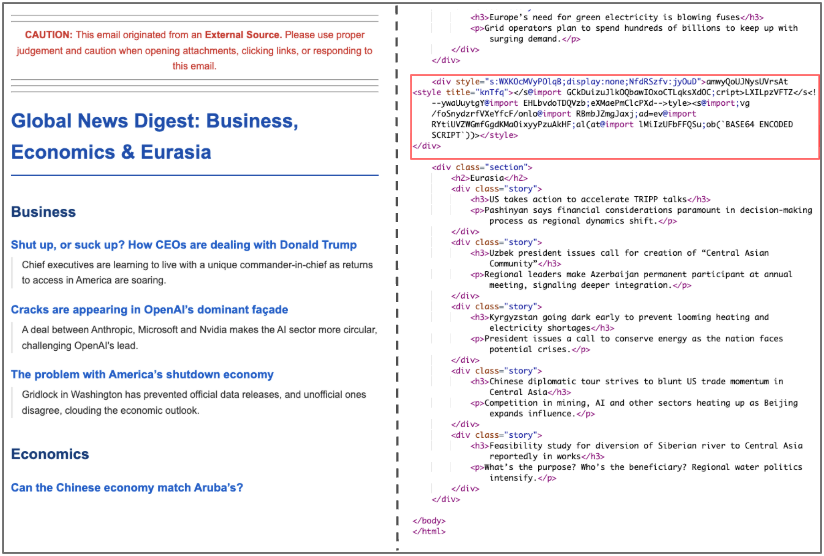Click the closing </html> tag
This screenshot has width=824, height=556.
coord(429,531)
